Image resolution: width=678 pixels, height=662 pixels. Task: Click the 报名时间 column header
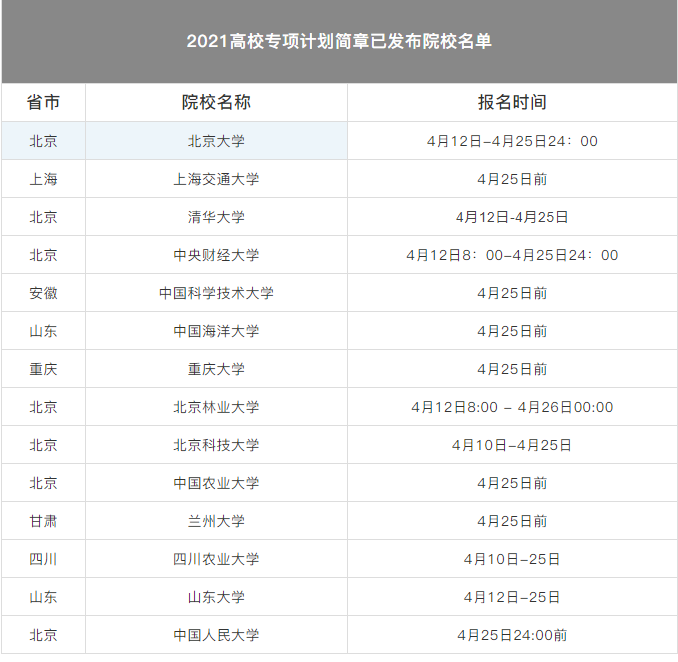(x=512, y=103)
